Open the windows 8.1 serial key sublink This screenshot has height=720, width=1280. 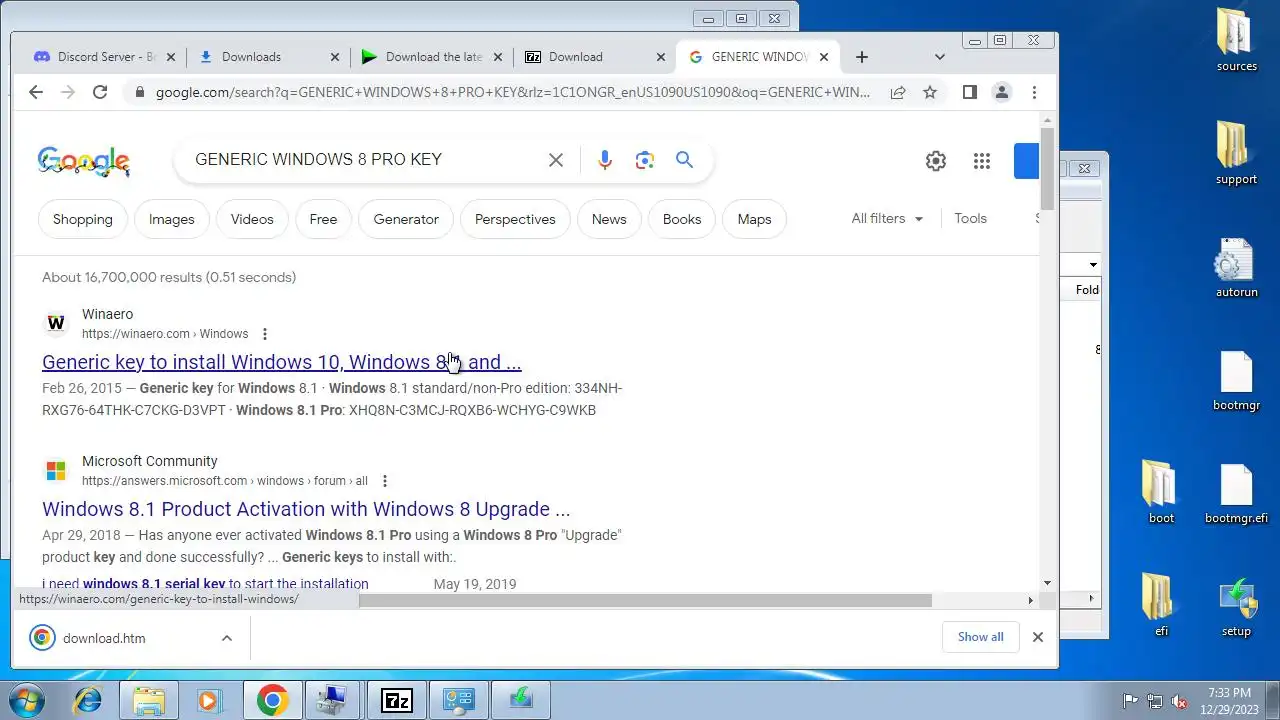click(x=205, y=584)
